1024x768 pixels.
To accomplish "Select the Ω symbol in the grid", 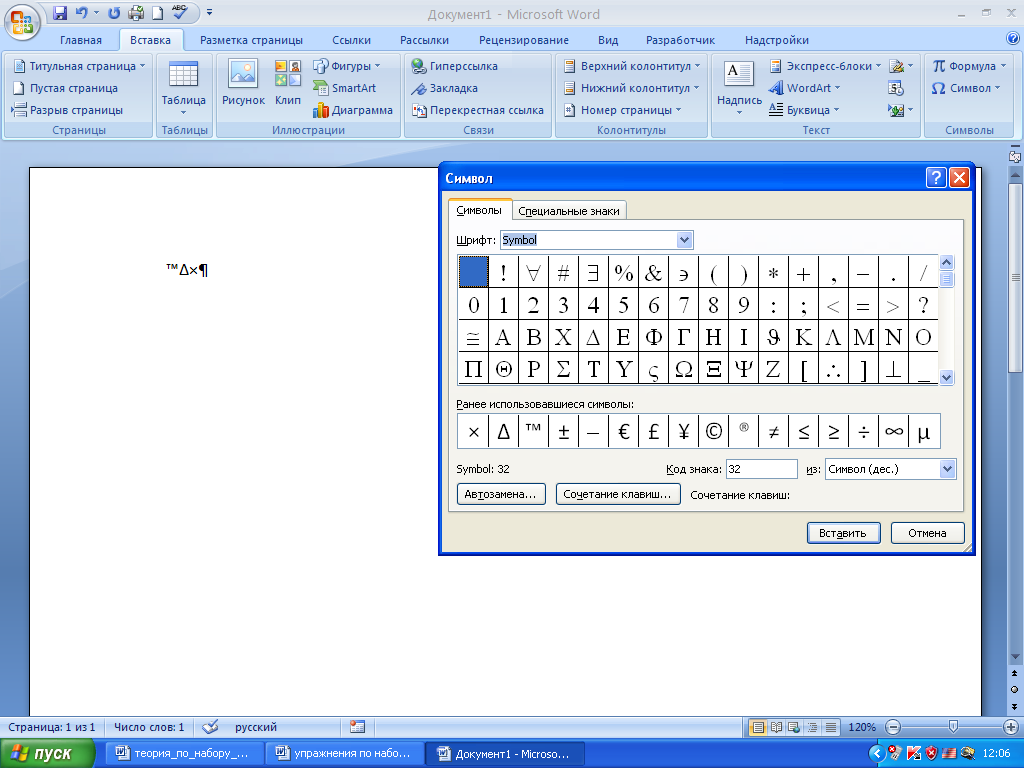I will tap(684, 369).
